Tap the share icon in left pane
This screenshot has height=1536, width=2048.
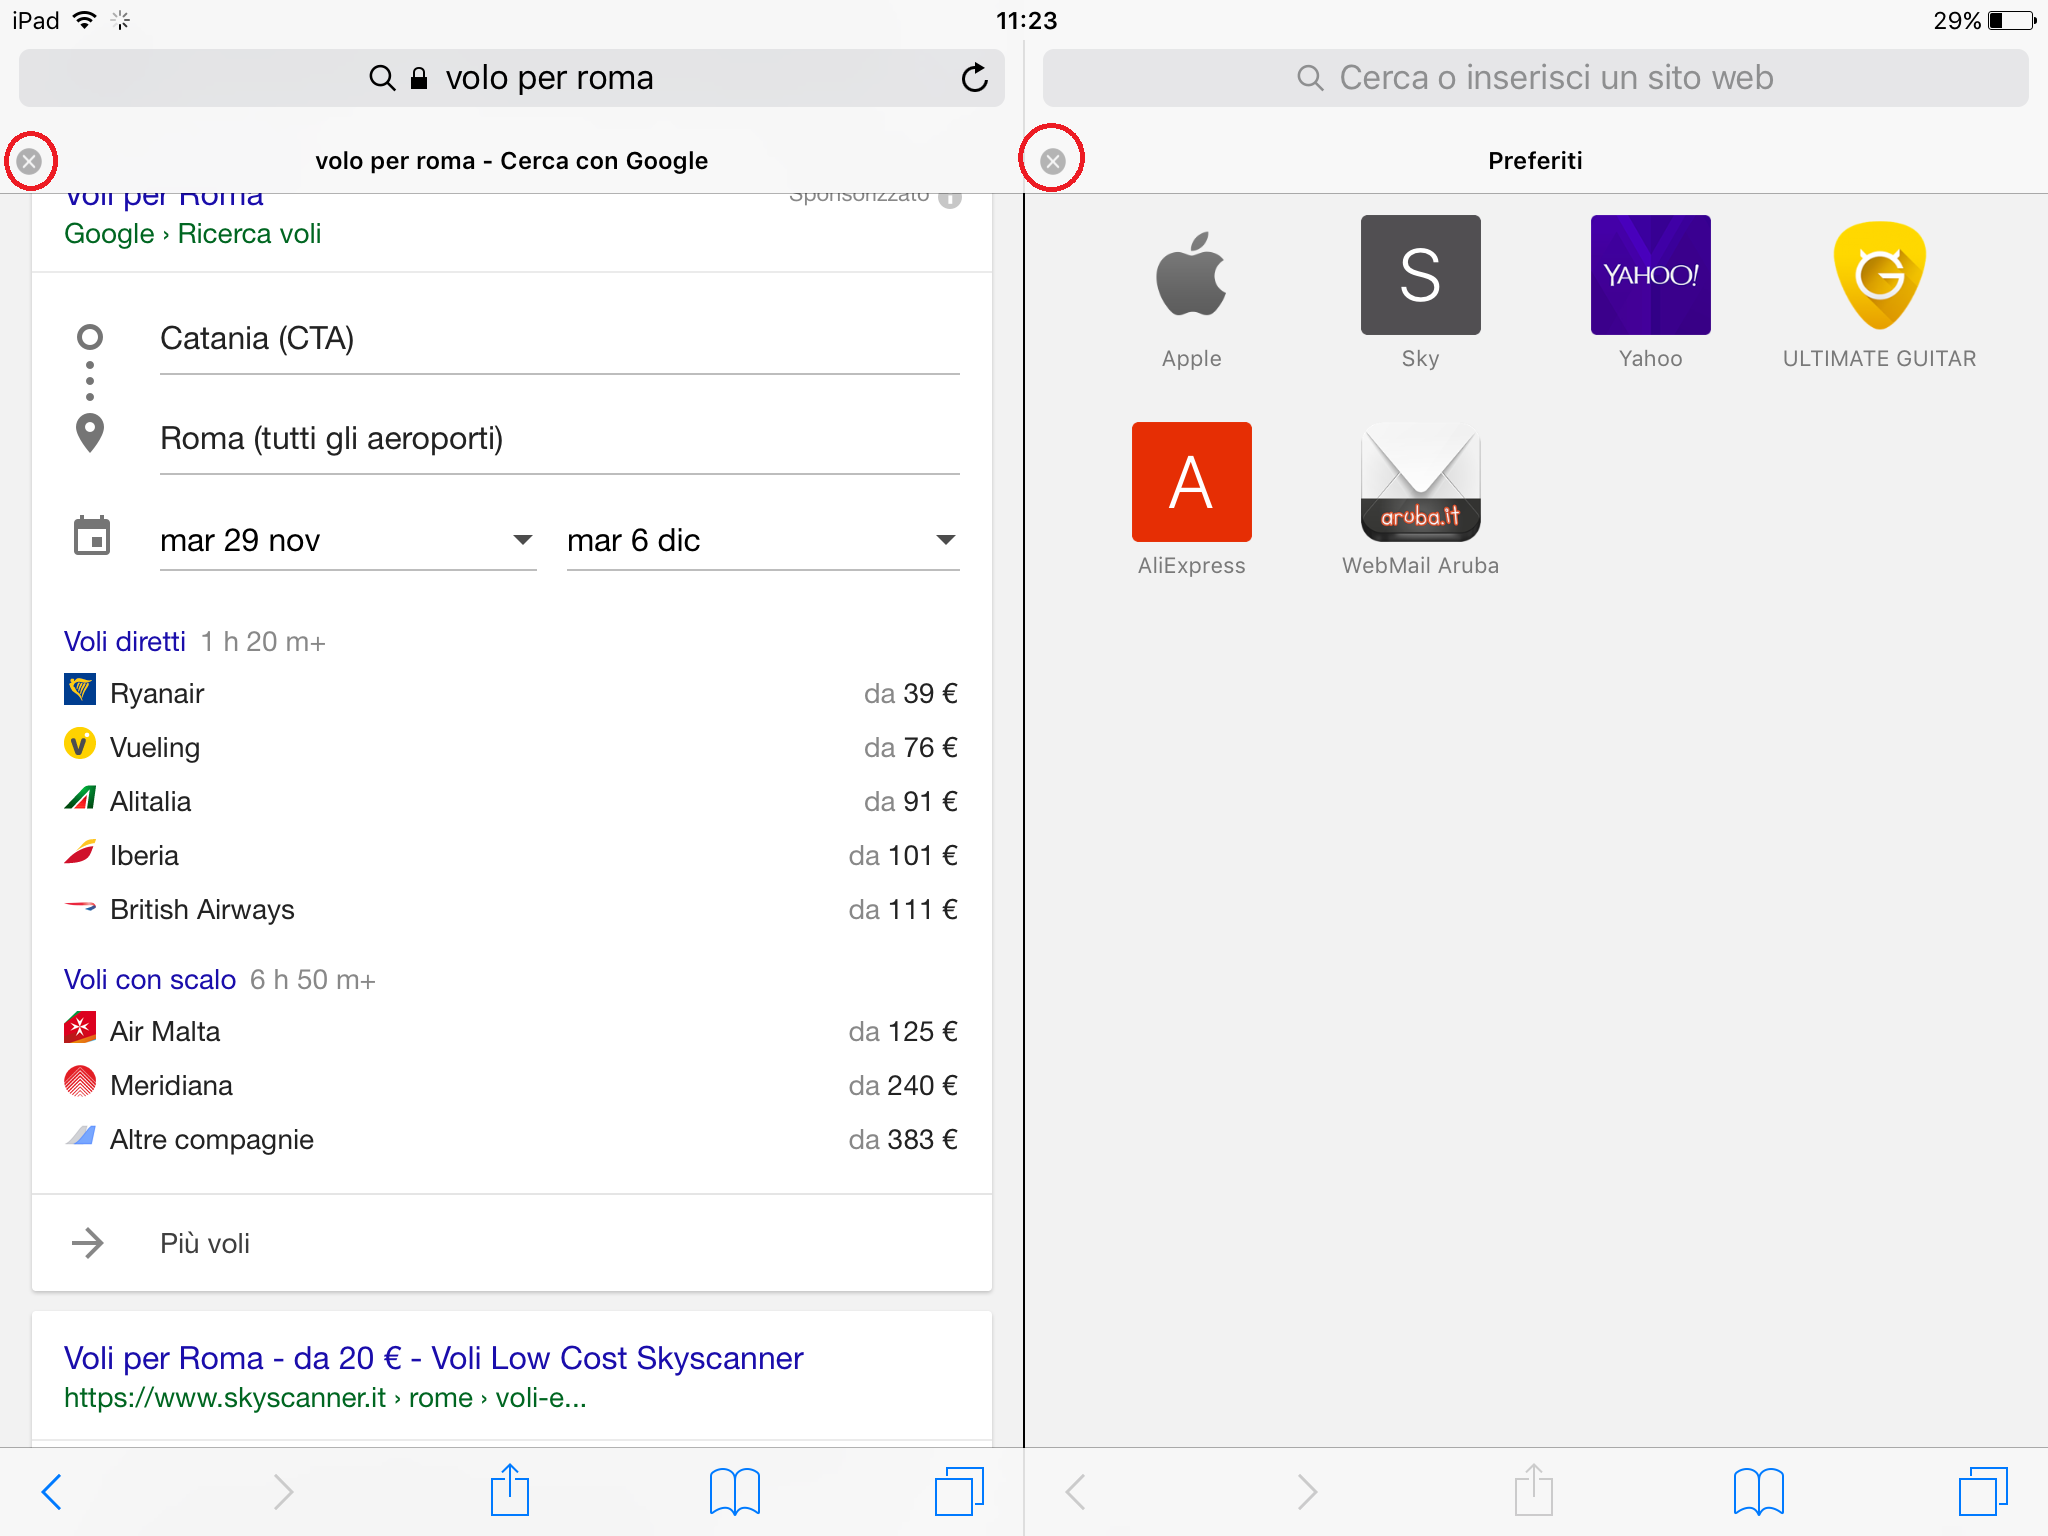point(510,1491)
